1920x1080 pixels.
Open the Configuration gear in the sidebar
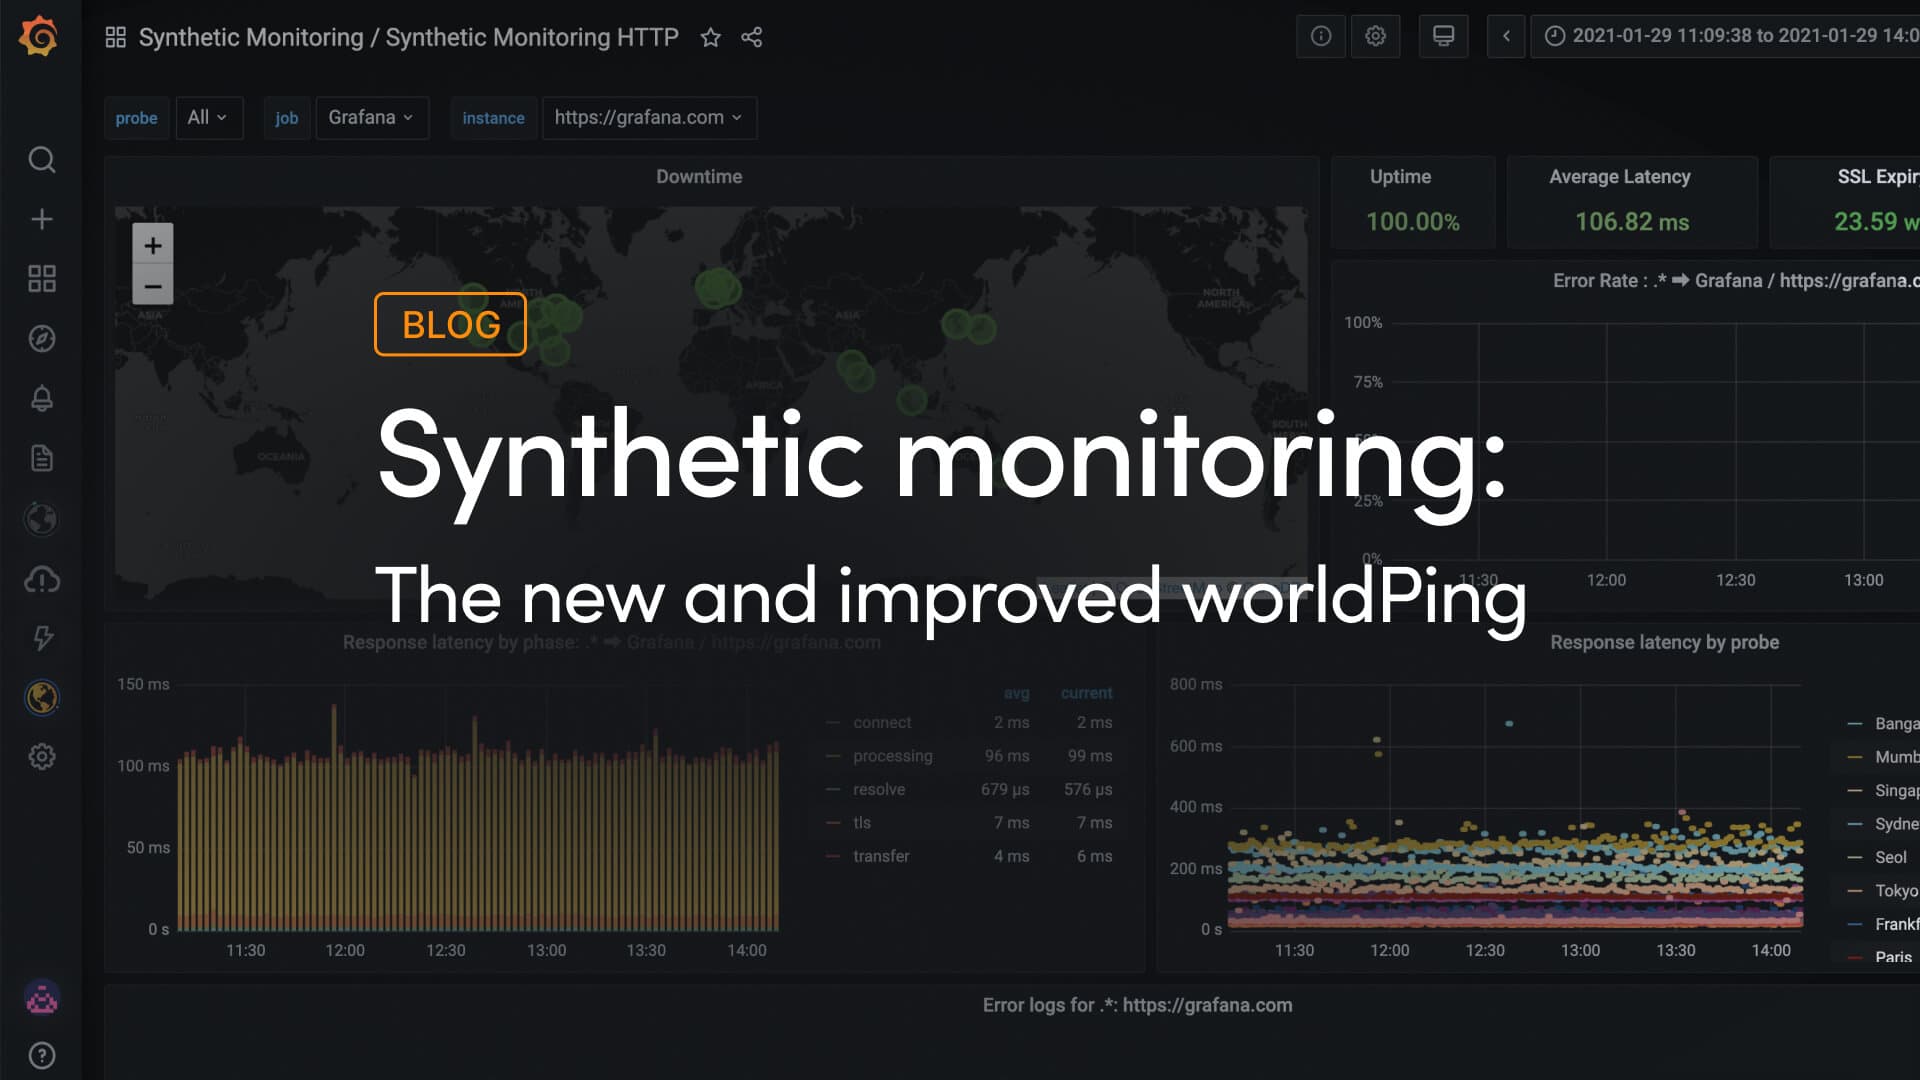[41, 756]
